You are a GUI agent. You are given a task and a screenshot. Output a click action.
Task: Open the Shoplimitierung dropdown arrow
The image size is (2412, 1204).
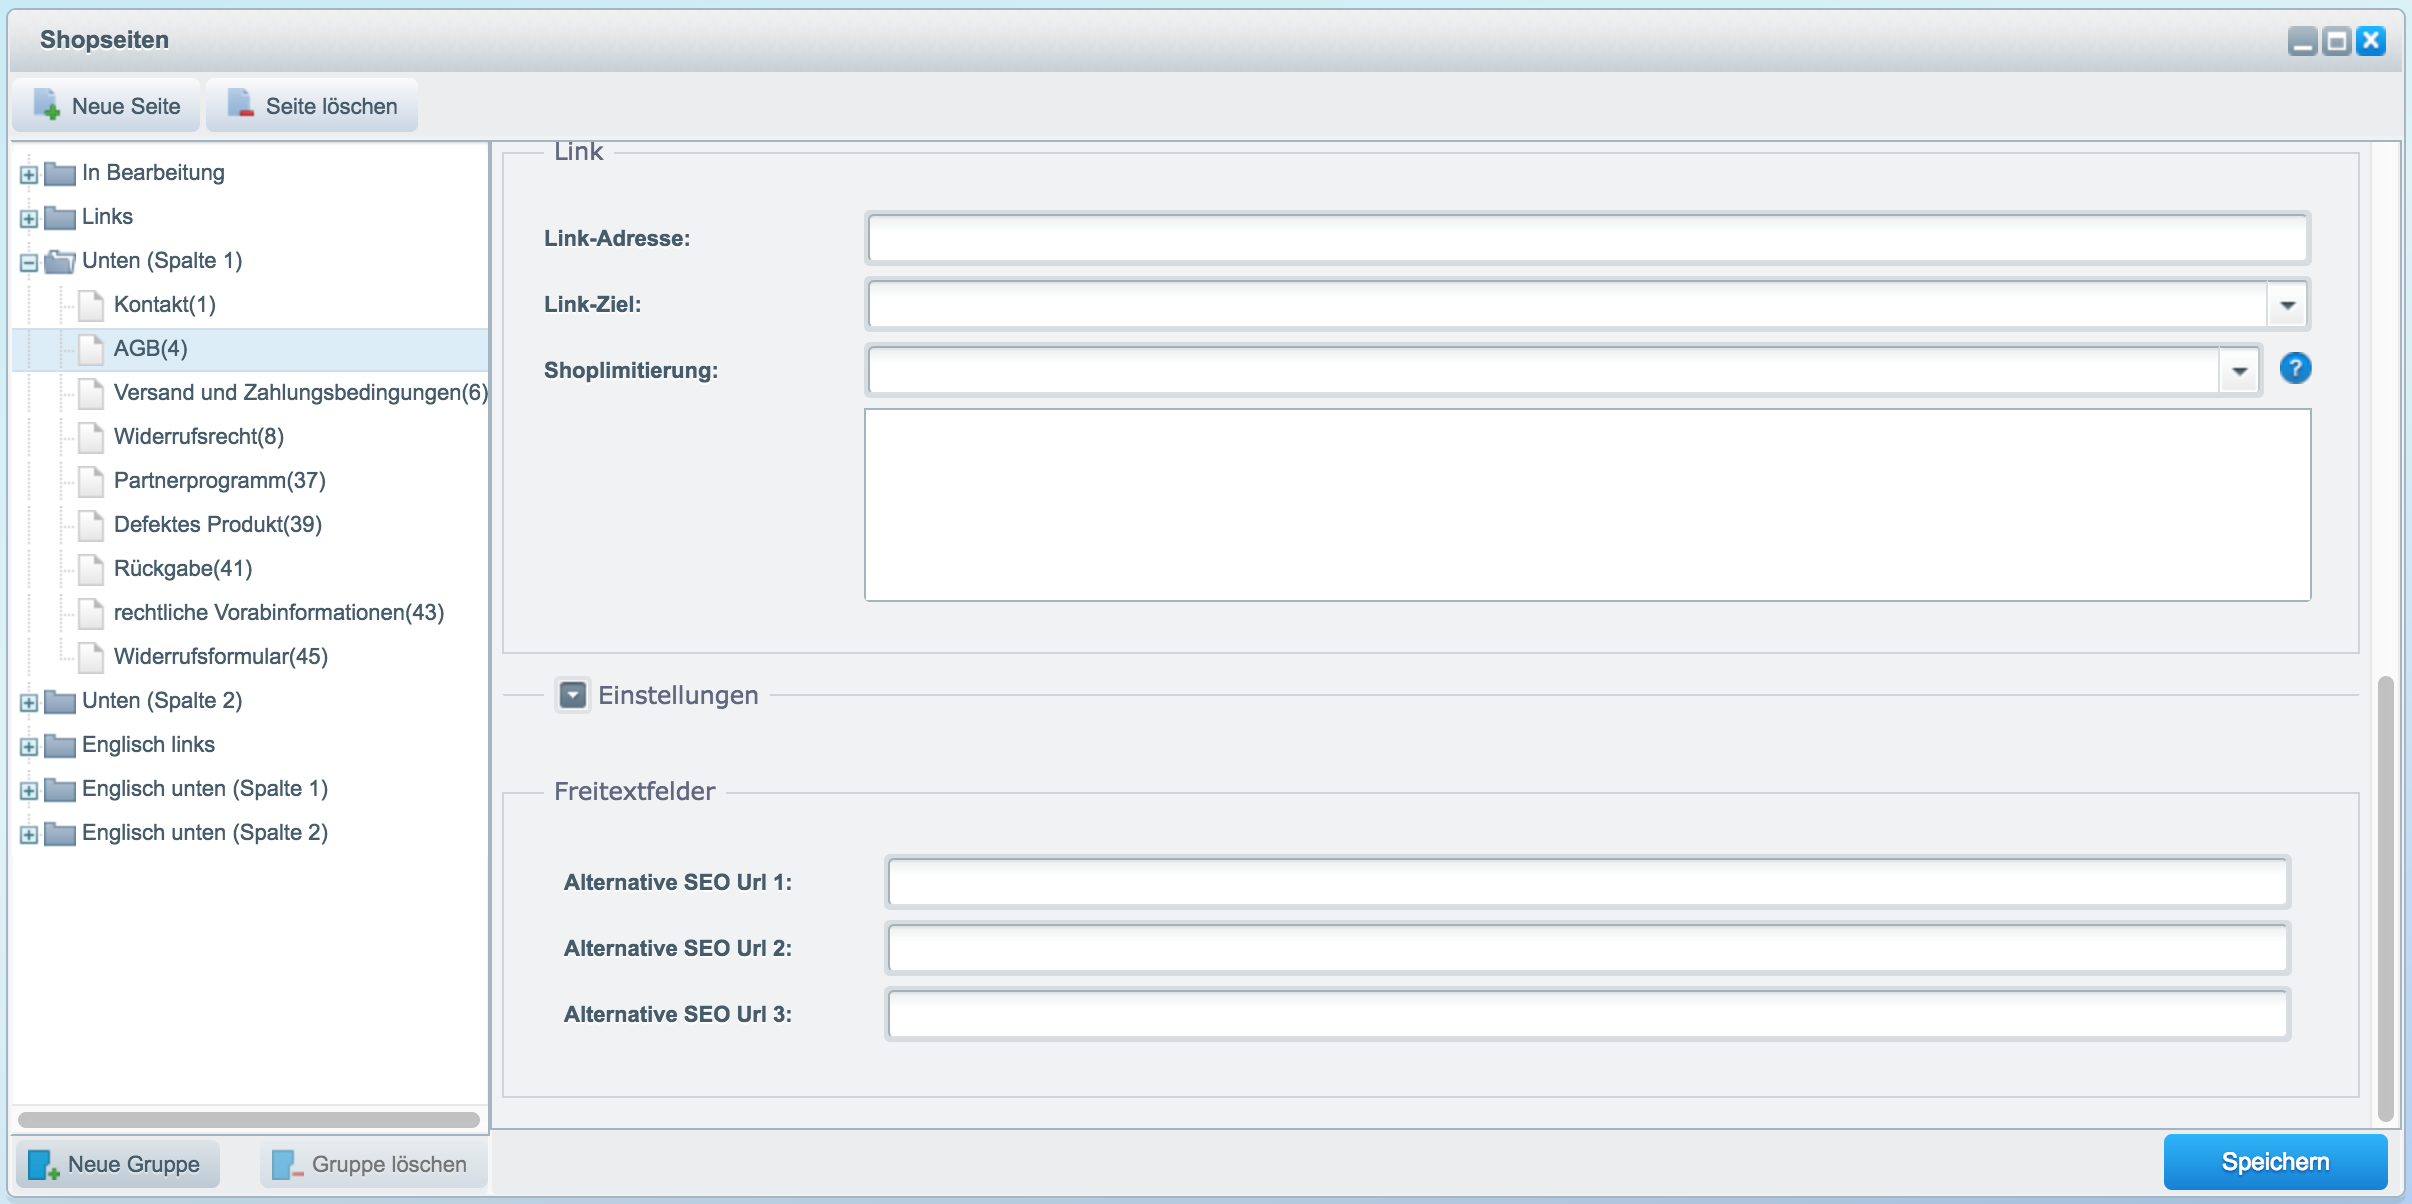(x=2239, y=371)
